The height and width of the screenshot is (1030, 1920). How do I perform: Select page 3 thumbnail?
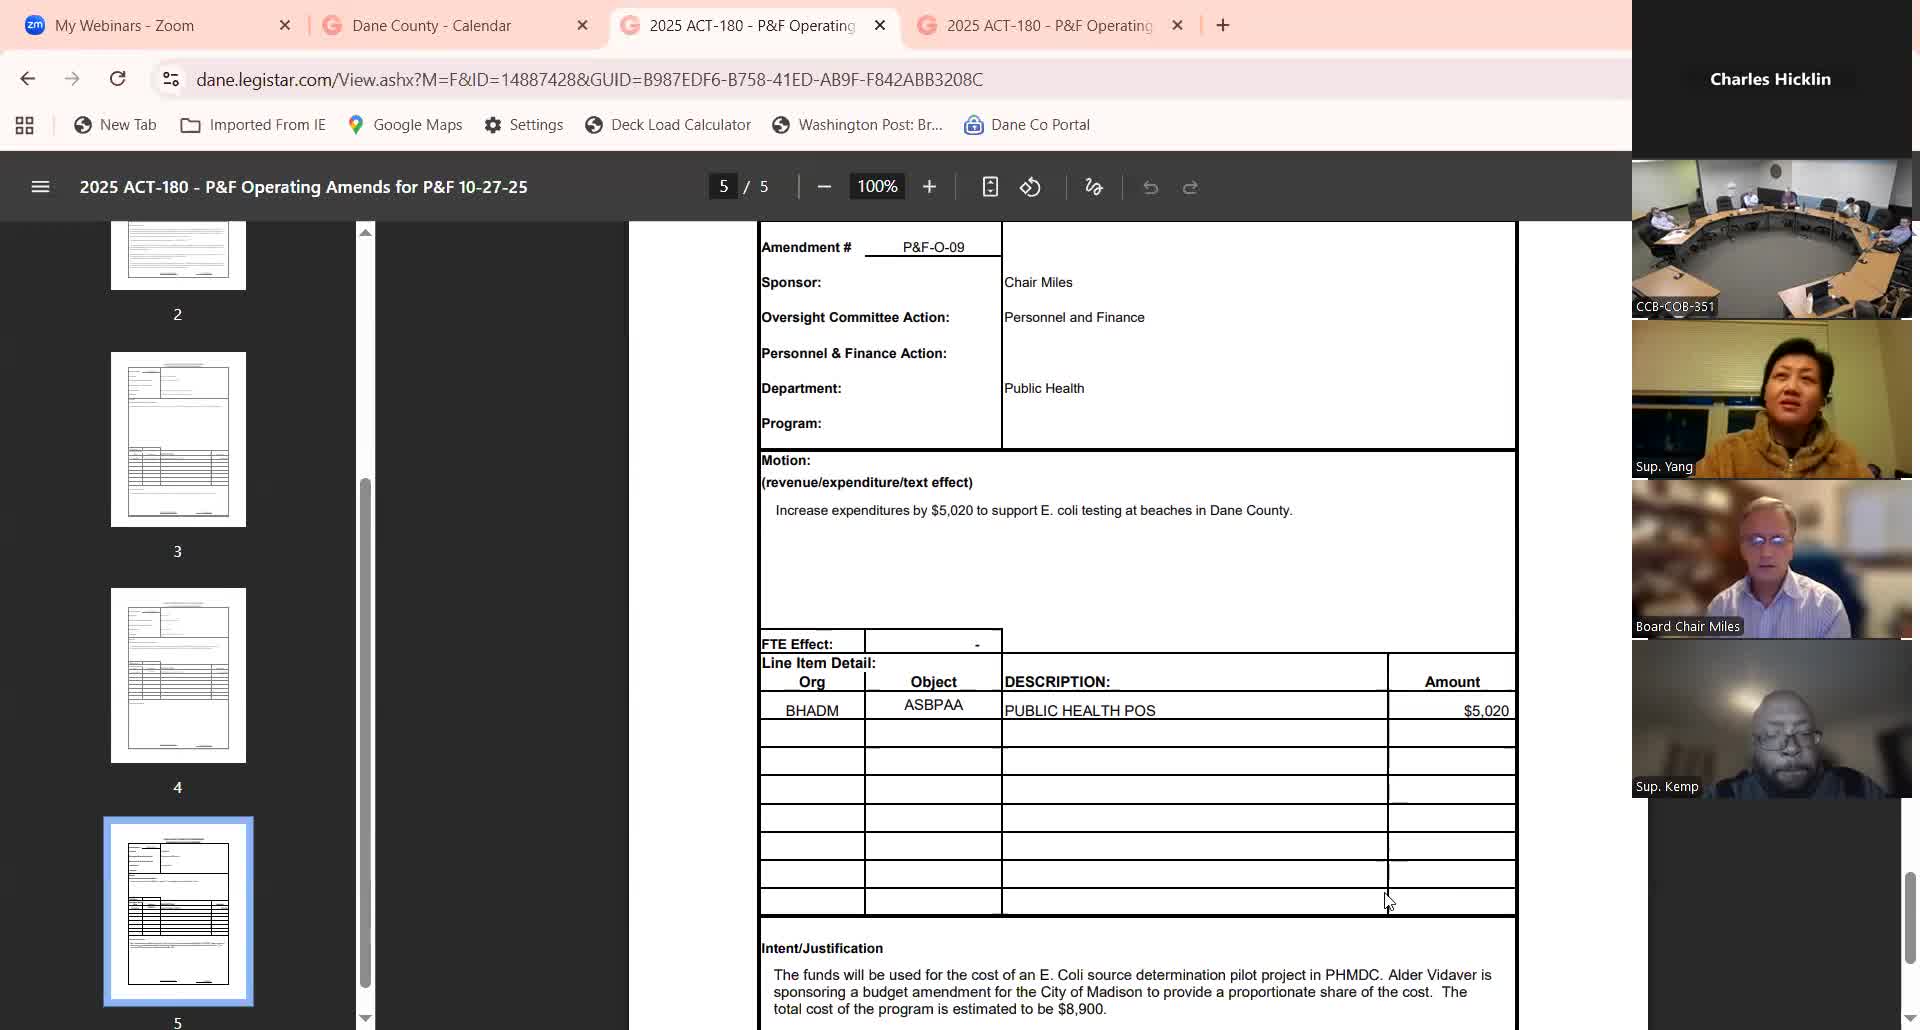[178, 440]
